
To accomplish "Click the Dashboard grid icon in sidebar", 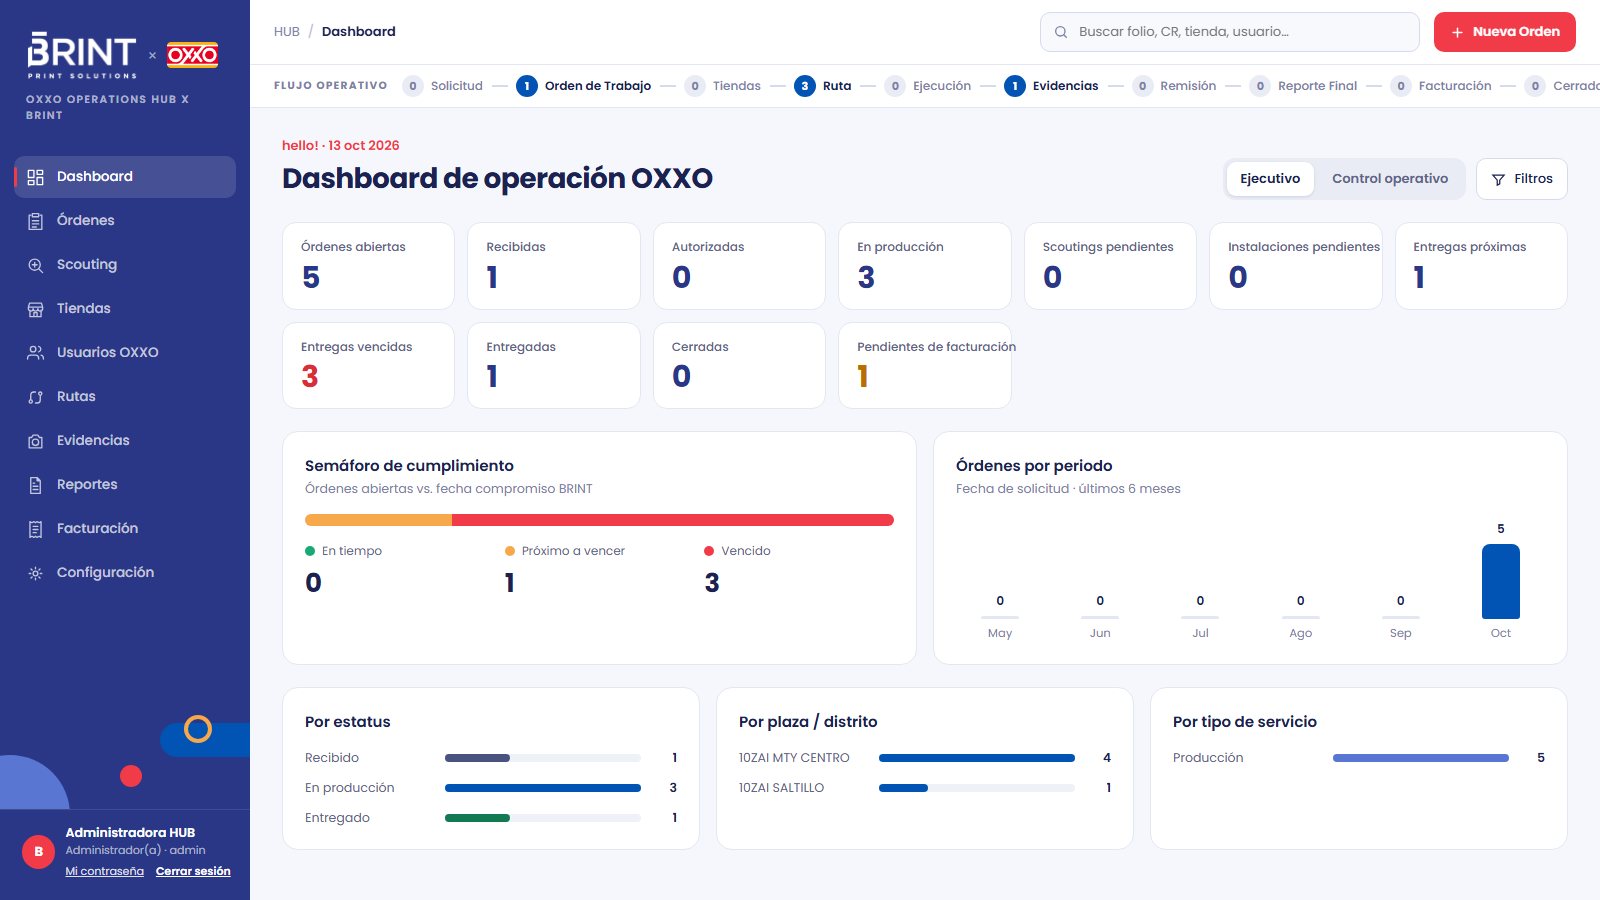I will click(35, 177).
